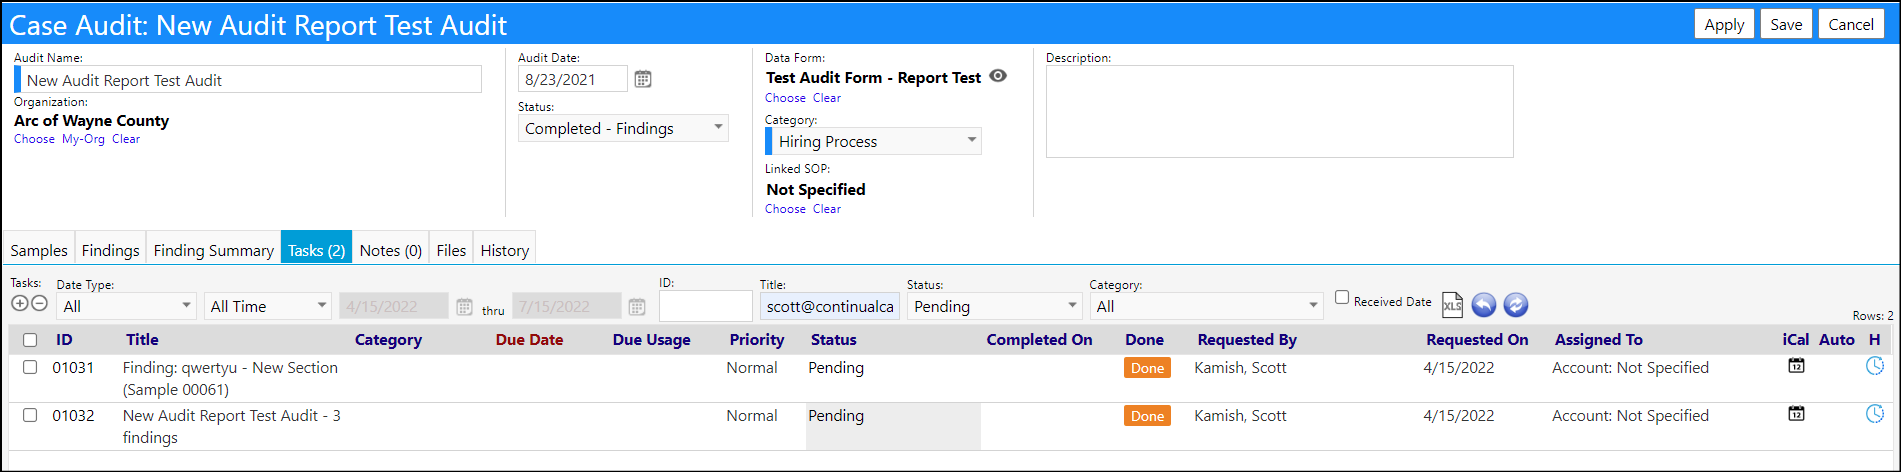Switch to the Finding Summary tab
The image size is (1901, 472).
pos(214,250)
